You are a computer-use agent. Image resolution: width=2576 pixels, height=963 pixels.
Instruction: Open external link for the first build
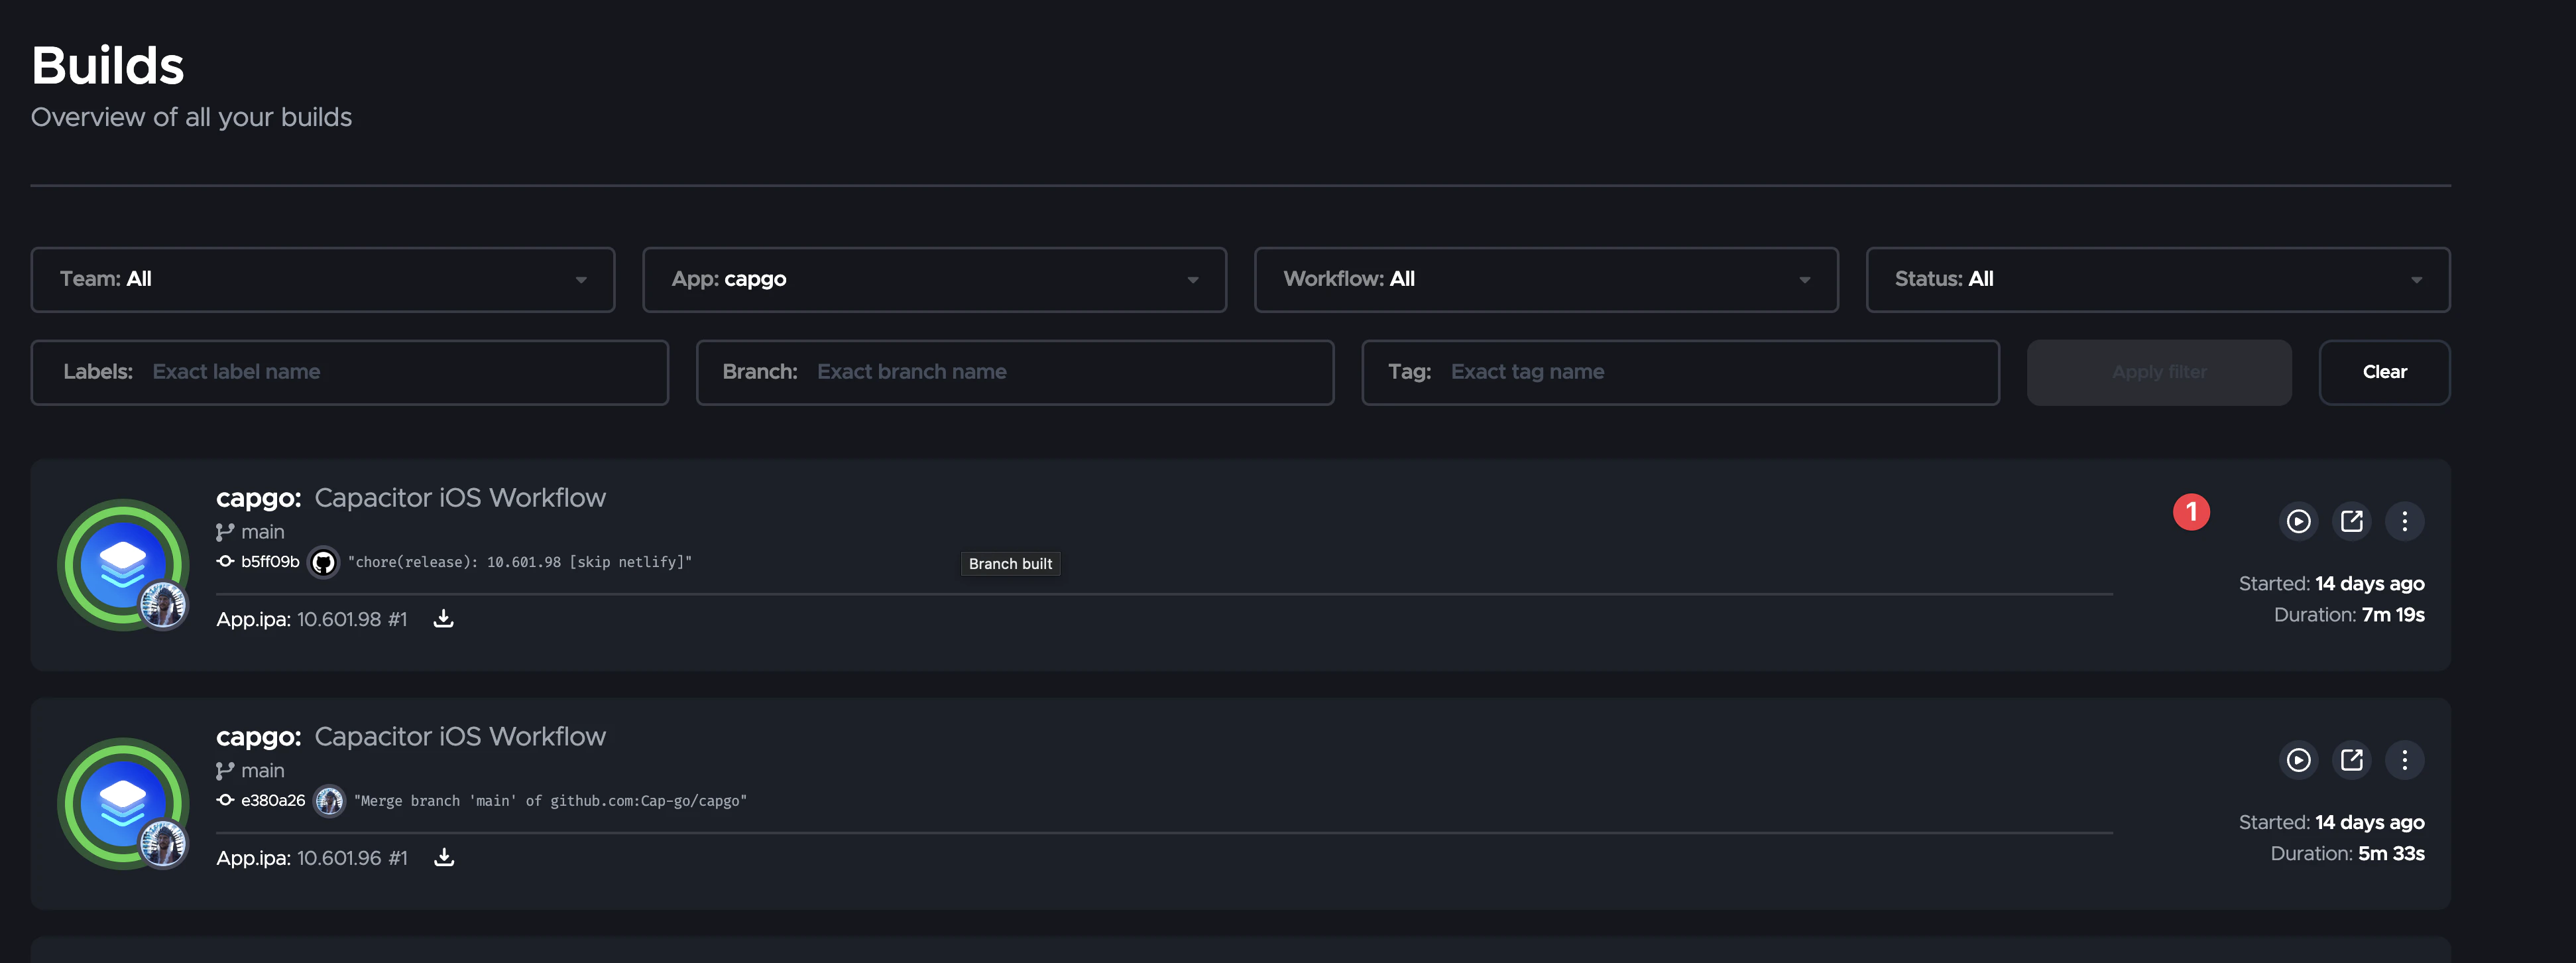pyautogui.click(x=2352, y=521)
